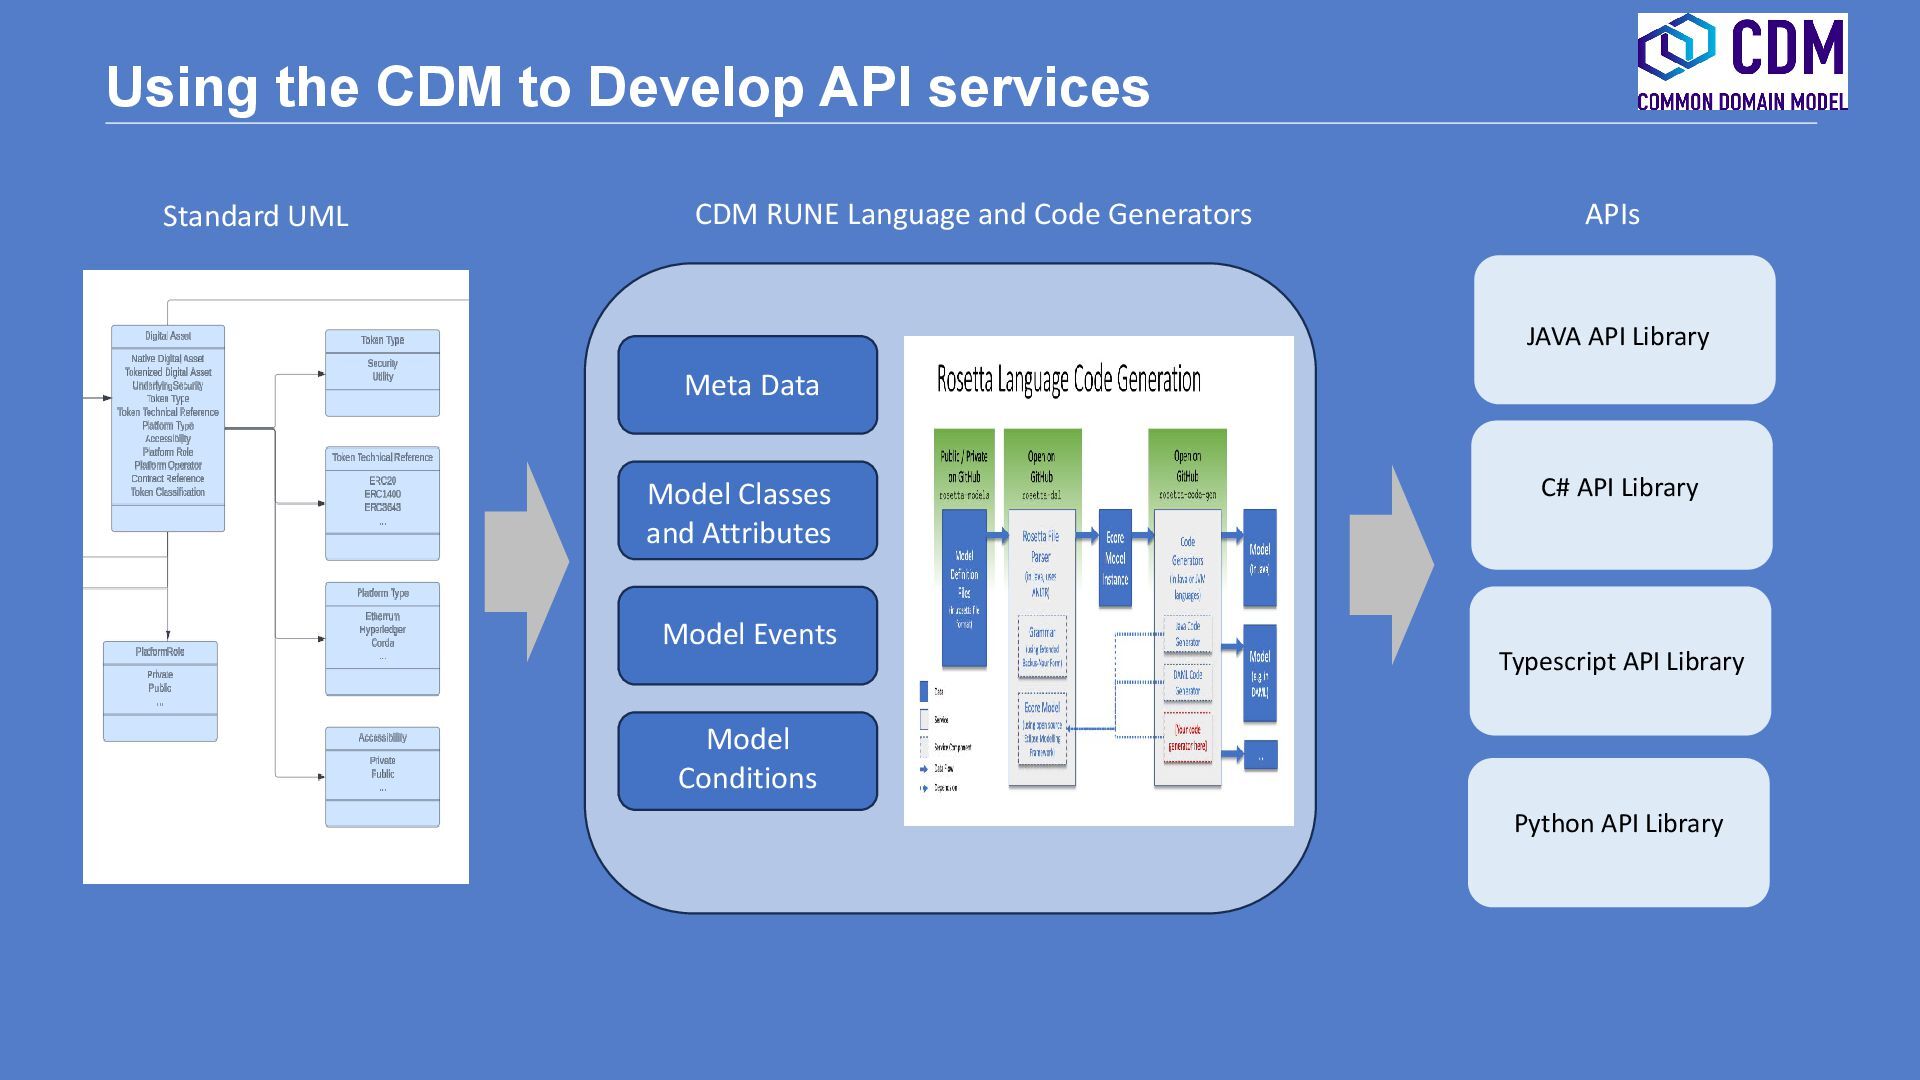
Task: Click the slide title about API services
Action: 628,87
